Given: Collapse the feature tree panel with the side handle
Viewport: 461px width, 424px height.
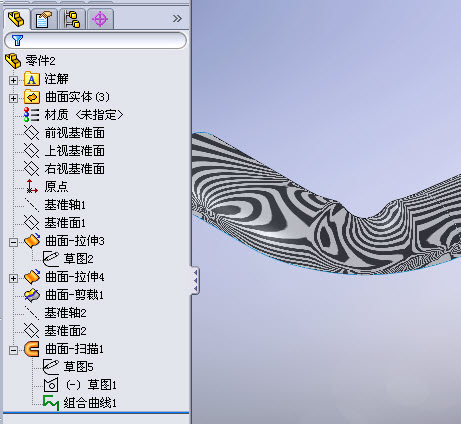Looking at the screenshot, I should (x=195, y=280).
